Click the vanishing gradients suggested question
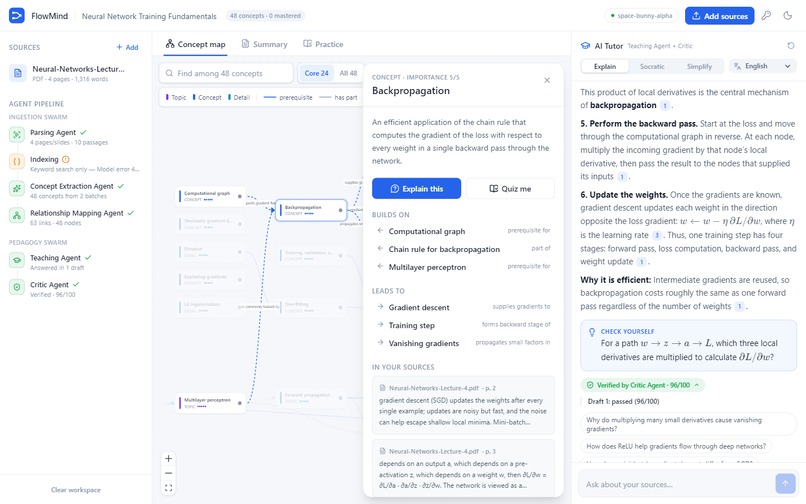This screenshot has width=806, height=504. coord(688,424)
